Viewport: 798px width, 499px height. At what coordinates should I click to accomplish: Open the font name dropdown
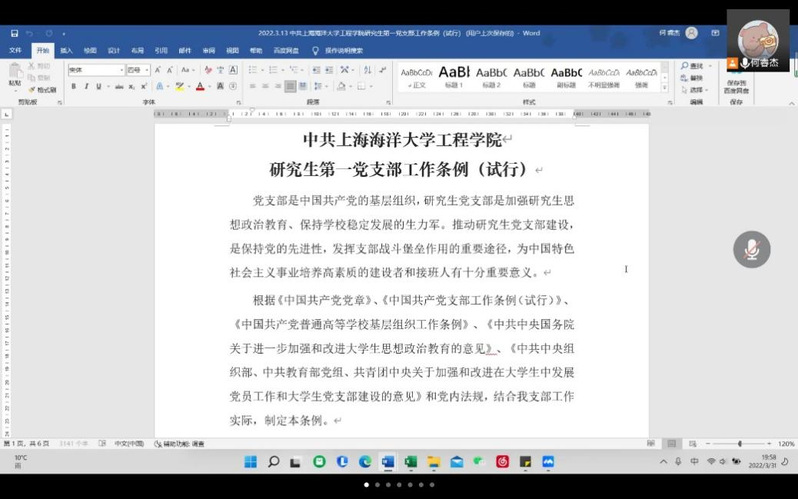pos(121,70)
